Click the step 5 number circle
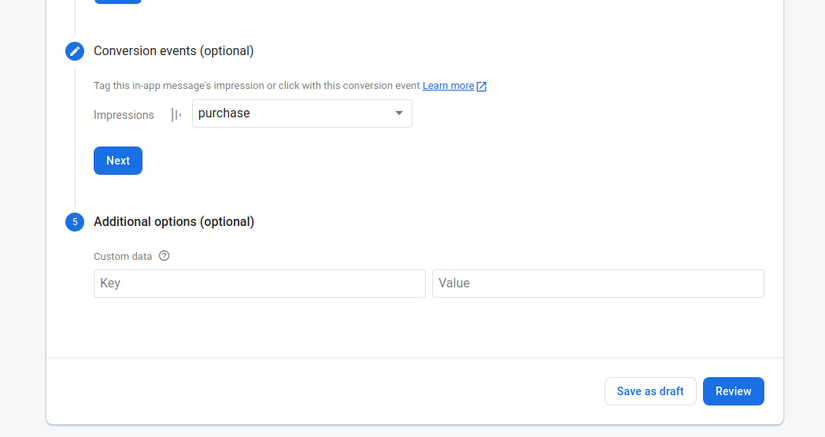 coord(75,222)
